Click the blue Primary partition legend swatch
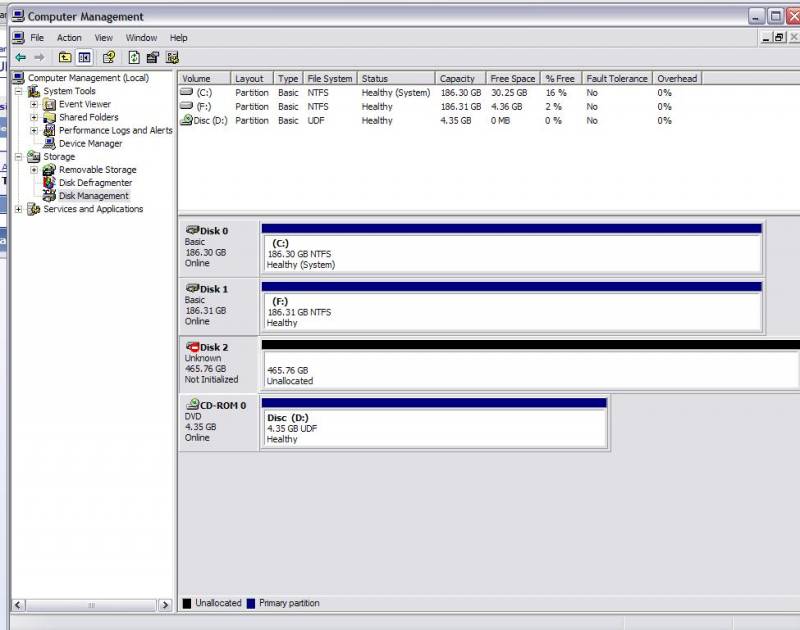The height and width of the screenshot is (630, 800). point(251,603)
